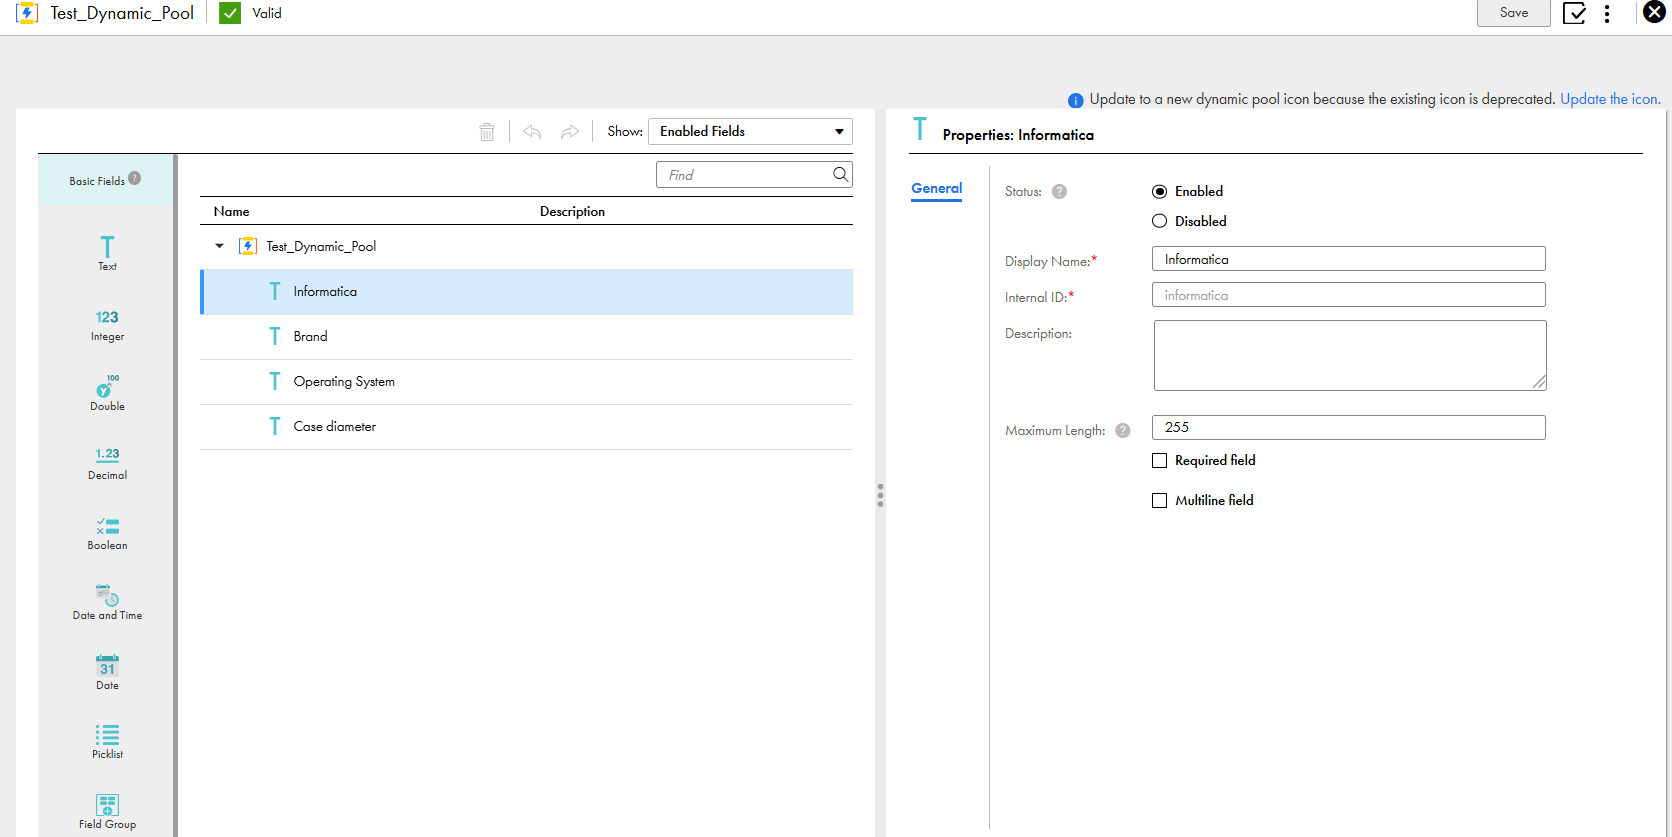Select the Brand field row
The image size is (1672, 837).
tap(527, 337)
